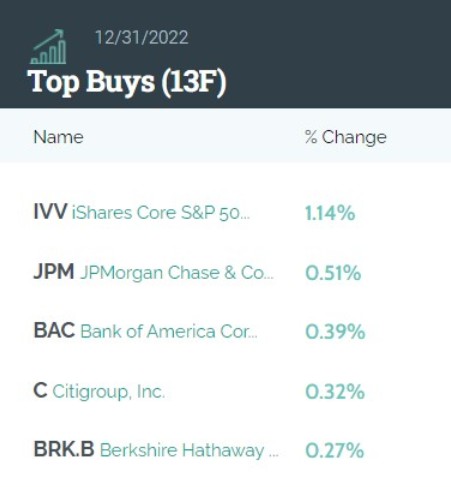Open Citigroup, Inc. company link
This screenshot has width=451, height=487.
(109, 391)
